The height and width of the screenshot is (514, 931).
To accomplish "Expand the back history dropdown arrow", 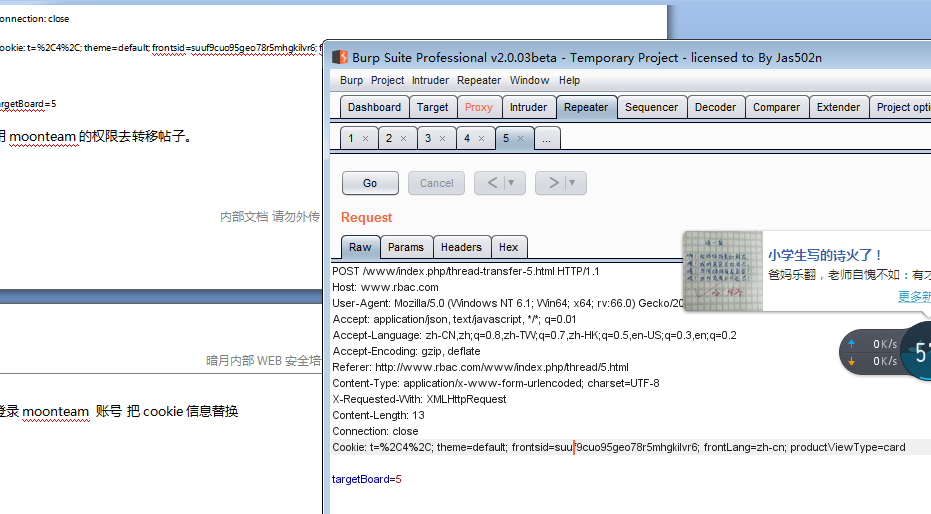I will 511,183.
